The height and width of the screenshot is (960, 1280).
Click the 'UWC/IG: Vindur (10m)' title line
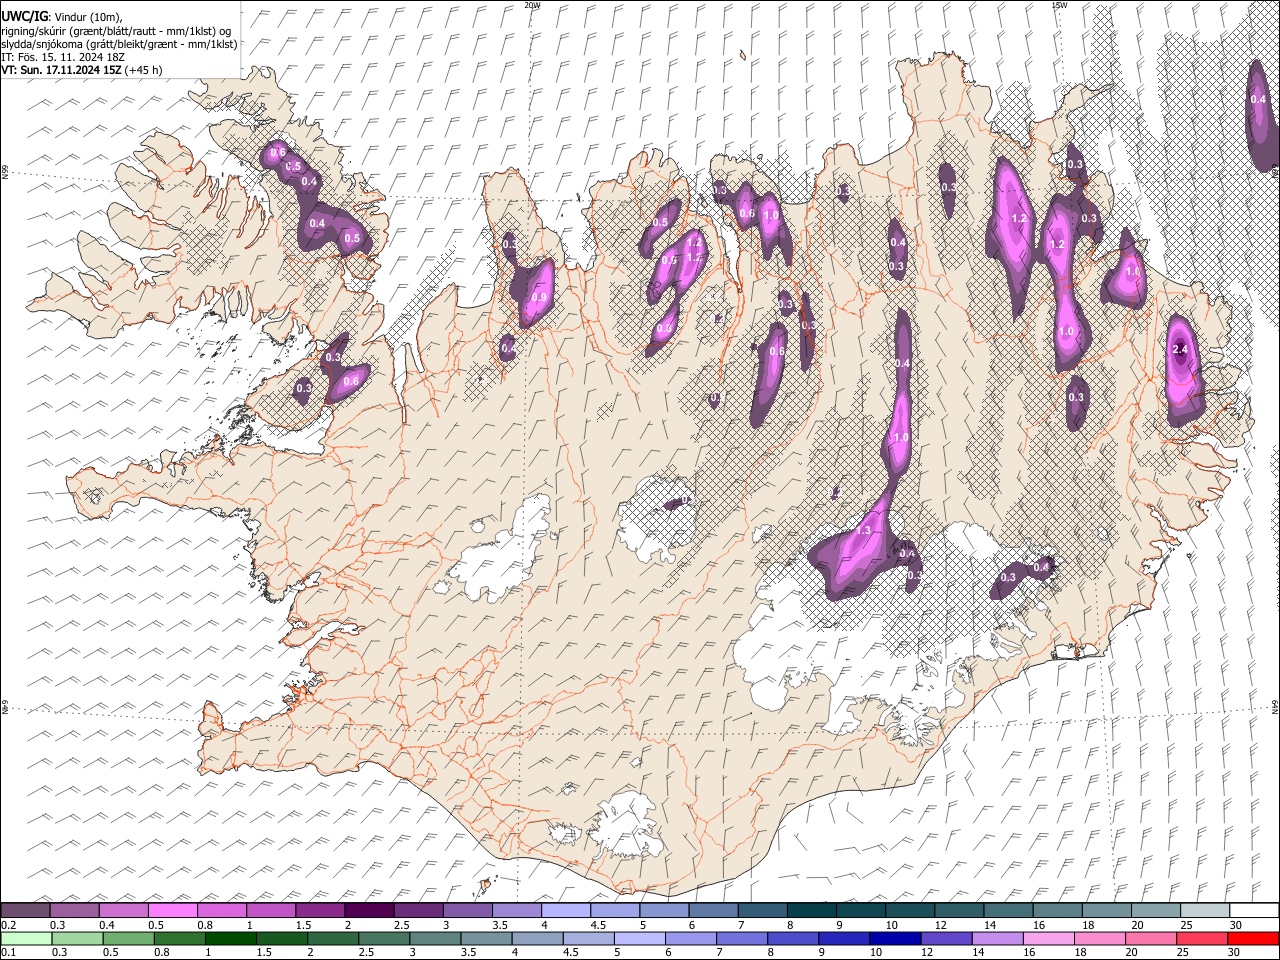point(61,17)
